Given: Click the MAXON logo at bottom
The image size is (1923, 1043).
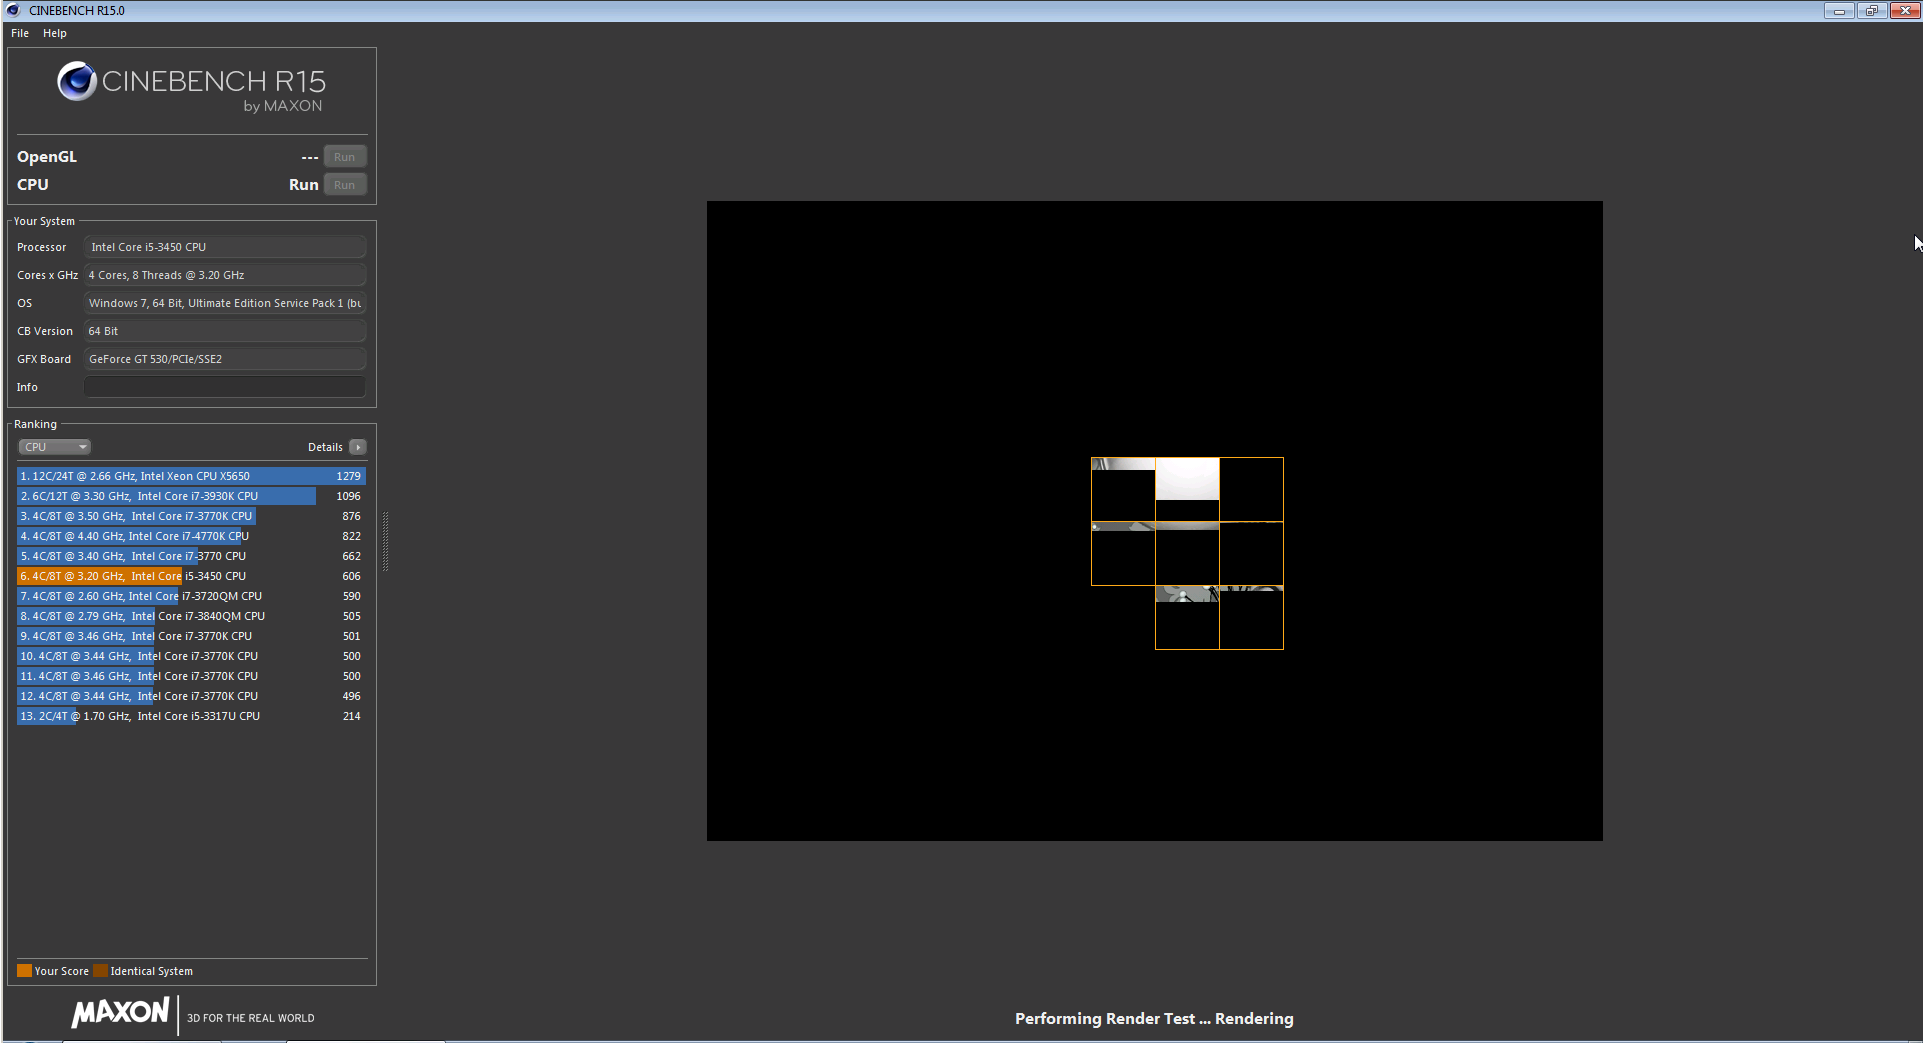Looking at the screenshot, I should 120,1013.
